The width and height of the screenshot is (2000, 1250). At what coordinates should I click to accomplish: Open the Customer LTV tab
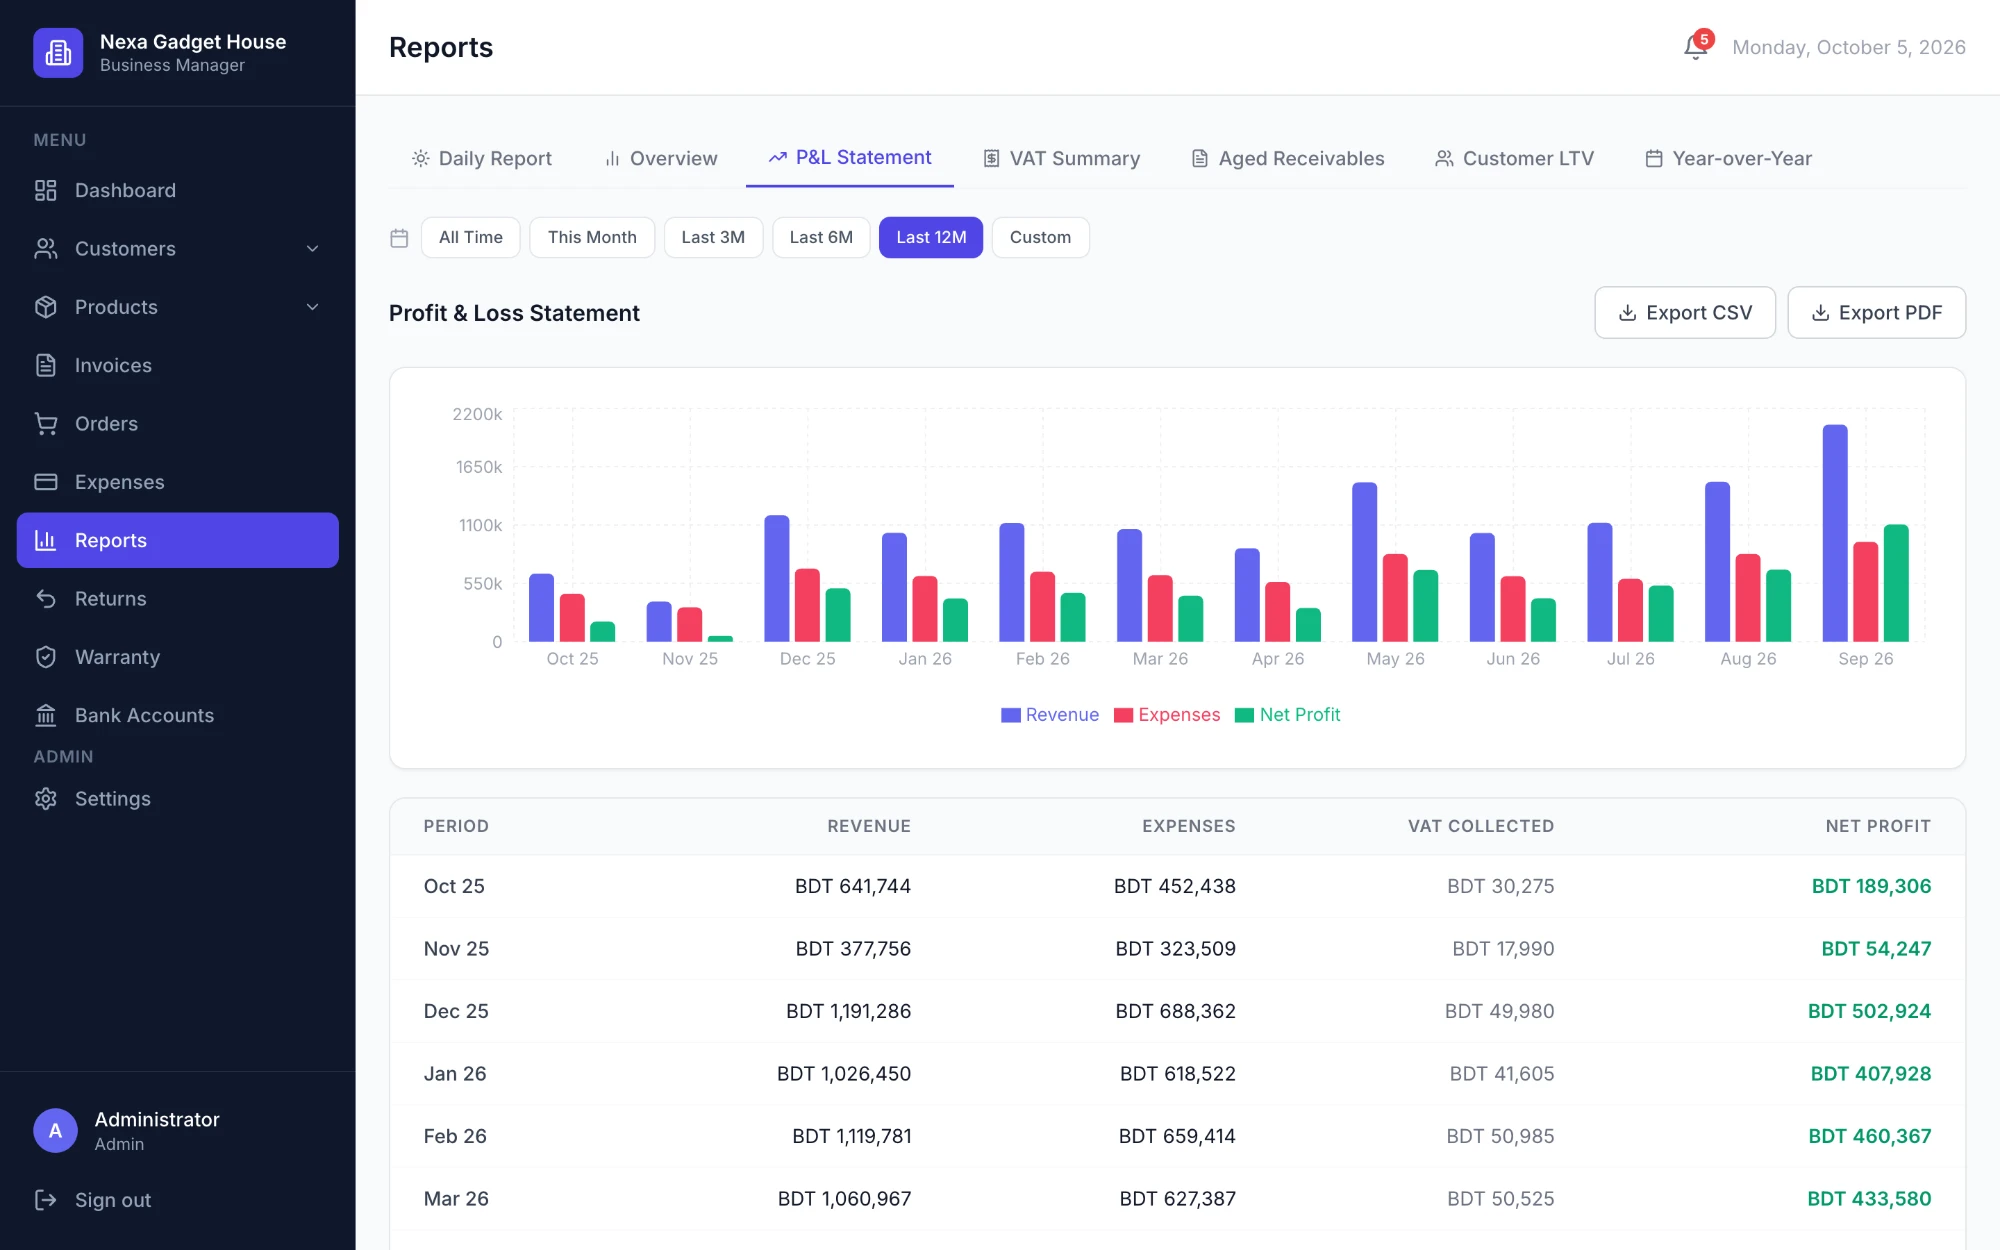pyautogui.click(x=1514, y=158)
